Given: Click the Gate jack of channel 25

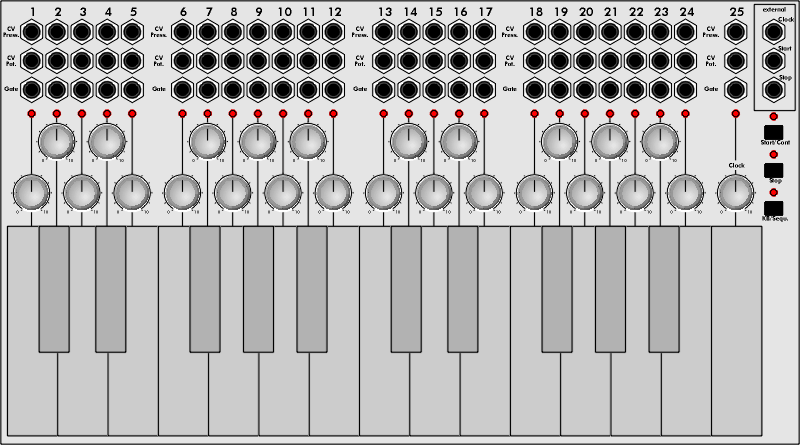Looking at the screenshot, I should [x=736, y=89].
